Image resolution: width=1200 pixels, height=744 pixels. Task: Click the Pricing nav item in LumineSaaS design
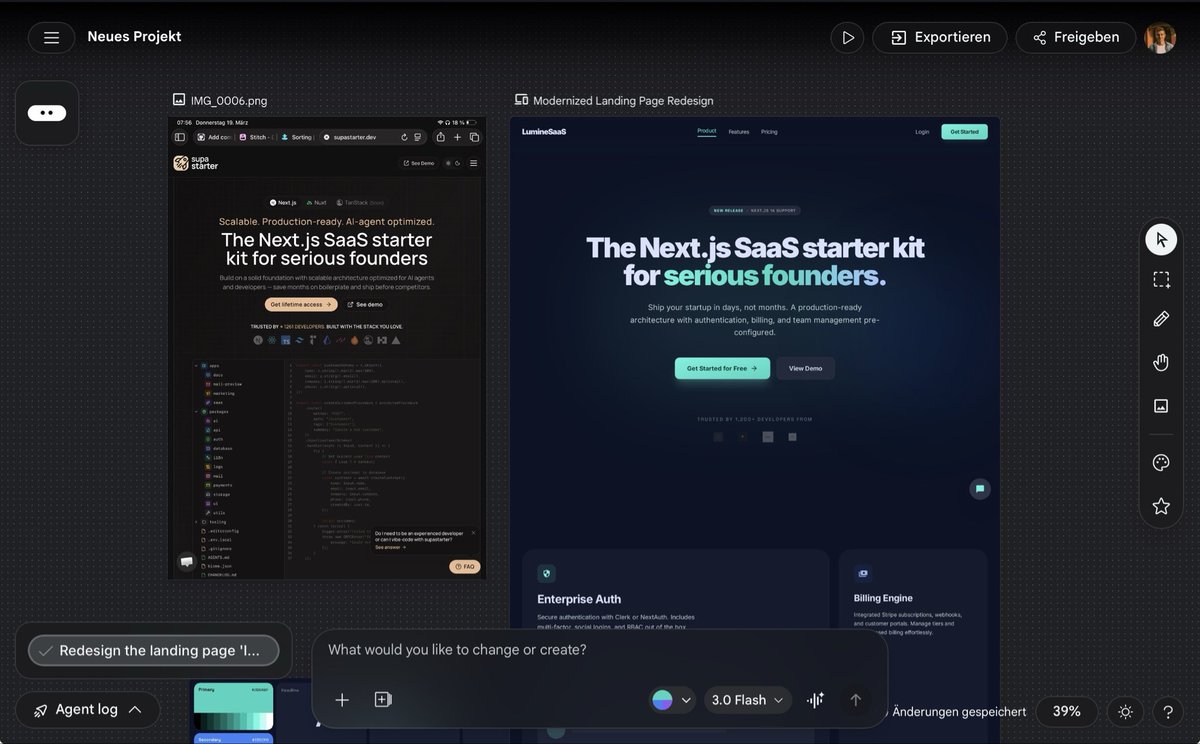pos(769,132)
